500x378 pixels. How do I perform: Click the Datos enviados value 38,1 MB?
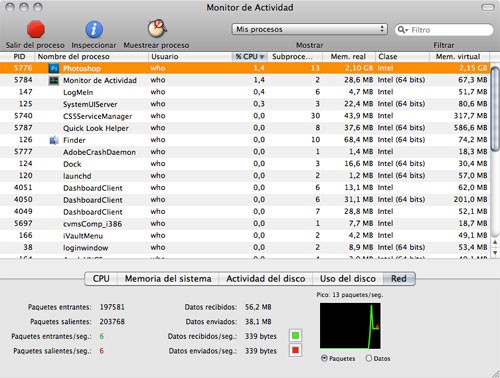(258, 322)
